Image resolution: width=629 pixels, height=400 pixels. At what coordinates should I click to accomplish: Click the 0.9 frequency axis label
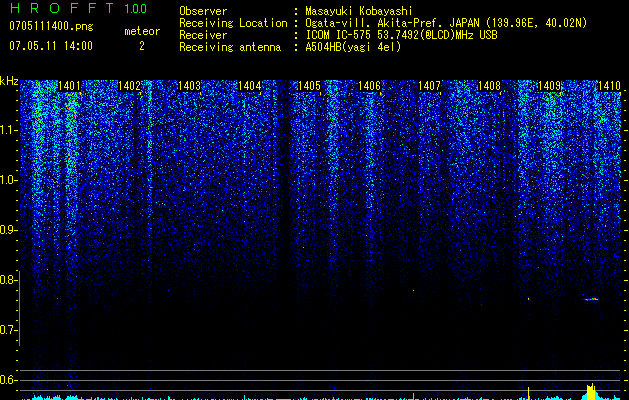(x=8, y=230)
